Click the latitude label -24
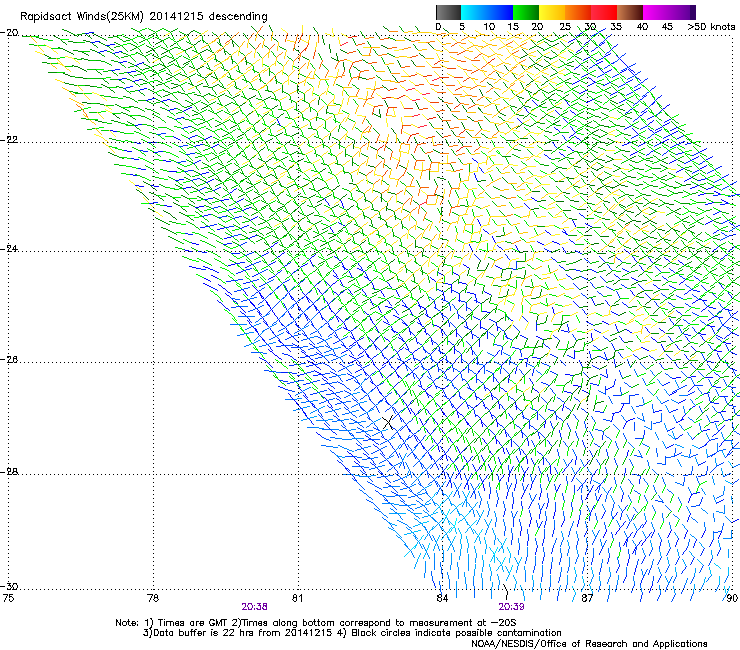740x650 pixels. [9, 249]
